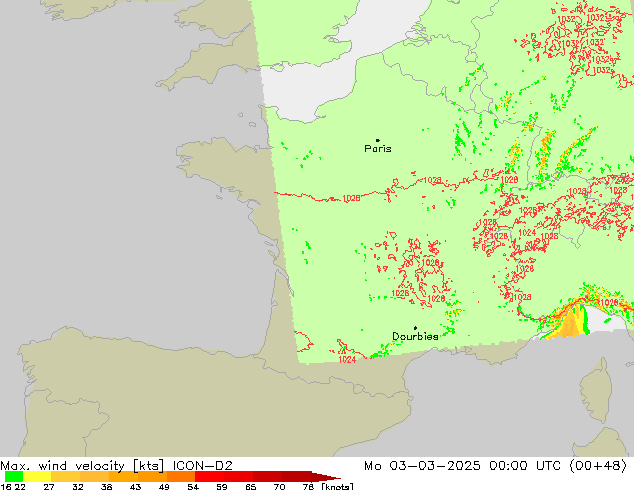The width and height of the screenshot is (634, 490).
Task: Click the yellow 22-27 knots legend swatch
Action: click(37, 476)
